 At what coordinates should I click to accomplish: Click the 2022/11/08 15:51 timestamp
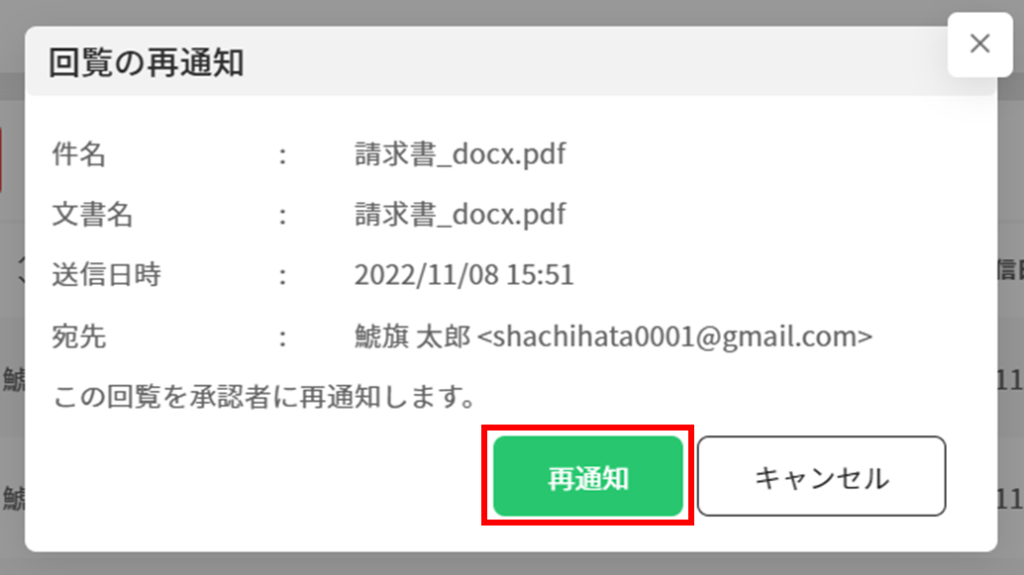coord(464,274)
